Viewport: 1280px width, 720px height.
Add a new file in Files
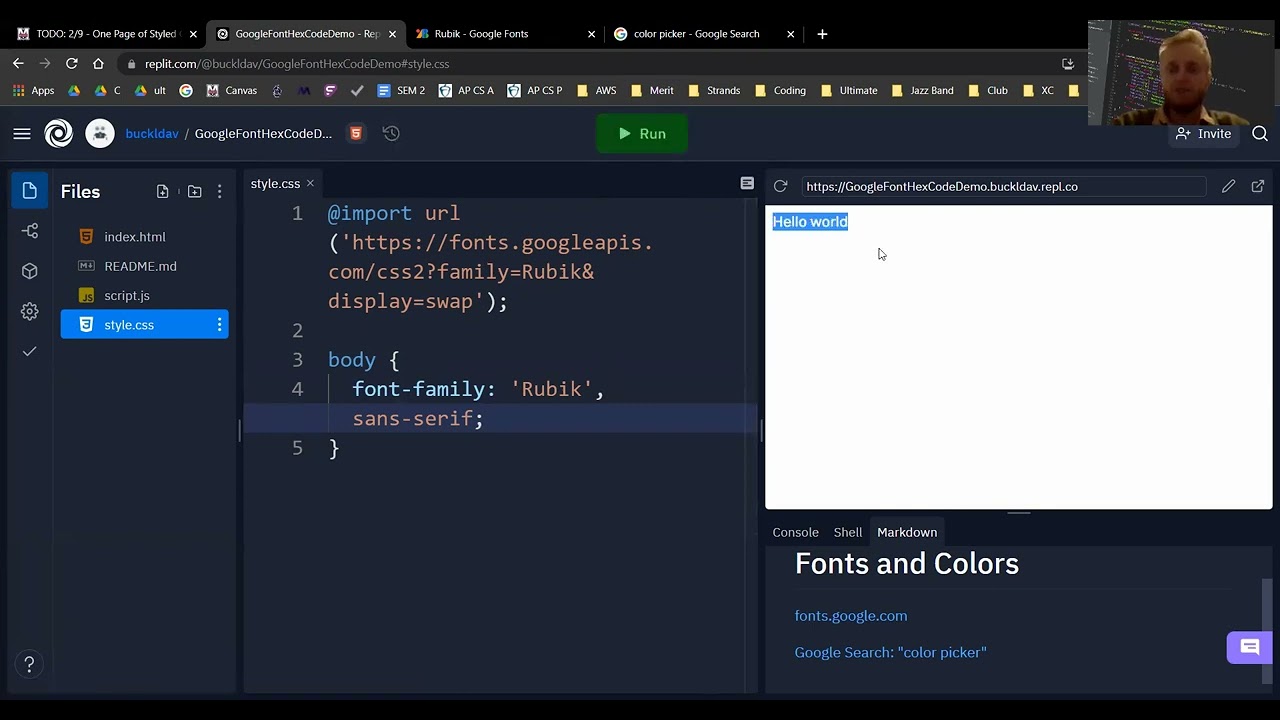click(x=162, y=191)
